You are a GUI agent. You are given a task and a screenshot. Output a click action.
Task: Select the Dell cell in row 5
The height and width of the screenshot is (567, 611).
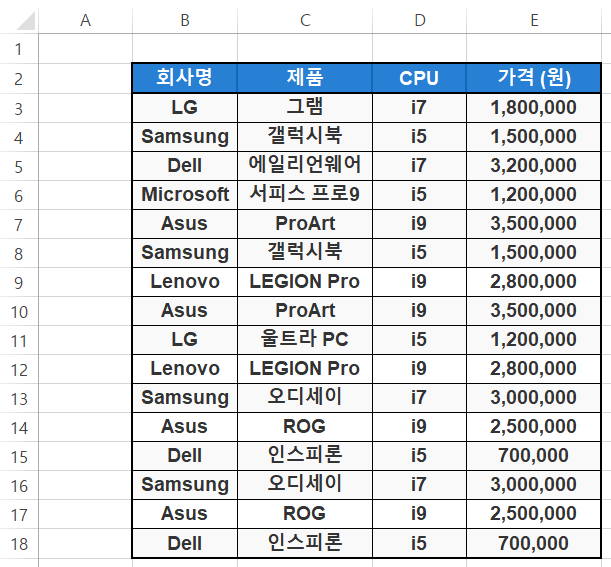pyautogui.click(x=185, y=166)
